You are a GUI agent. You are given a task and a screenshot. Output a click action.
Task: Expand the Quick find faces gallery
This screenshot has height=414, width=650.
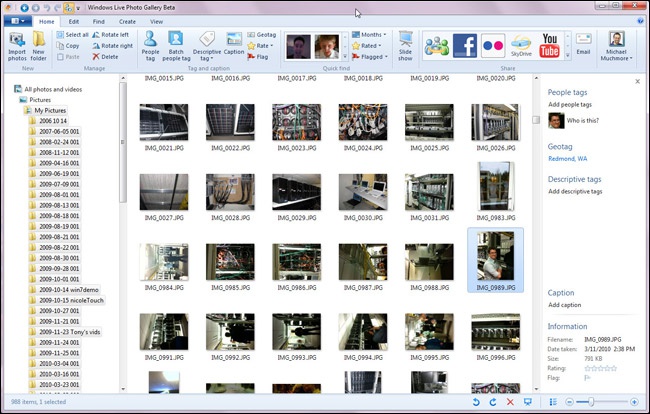[345, 56]
